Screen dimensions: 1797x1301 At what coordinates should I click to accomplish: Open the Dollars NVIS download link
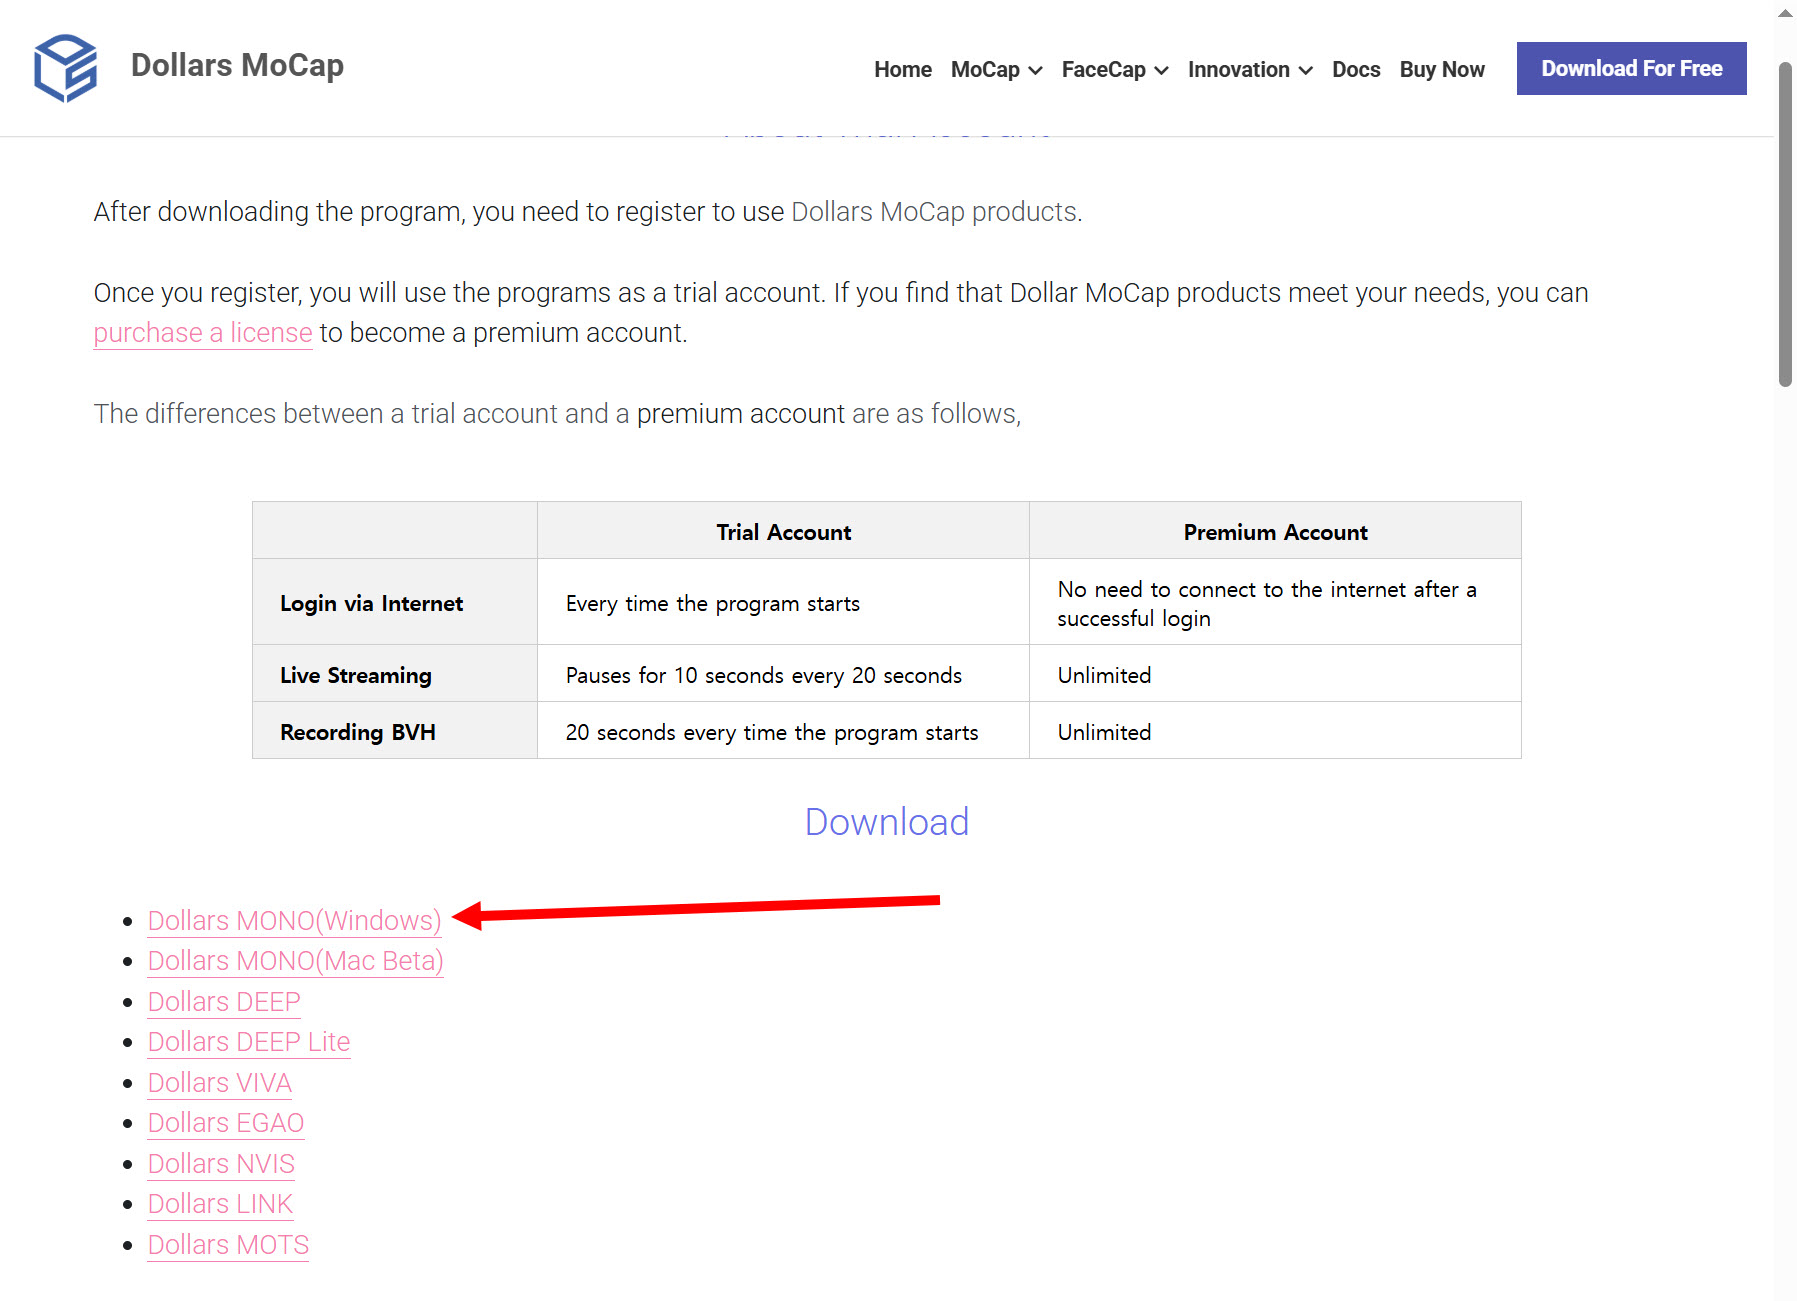[221, 1164]
